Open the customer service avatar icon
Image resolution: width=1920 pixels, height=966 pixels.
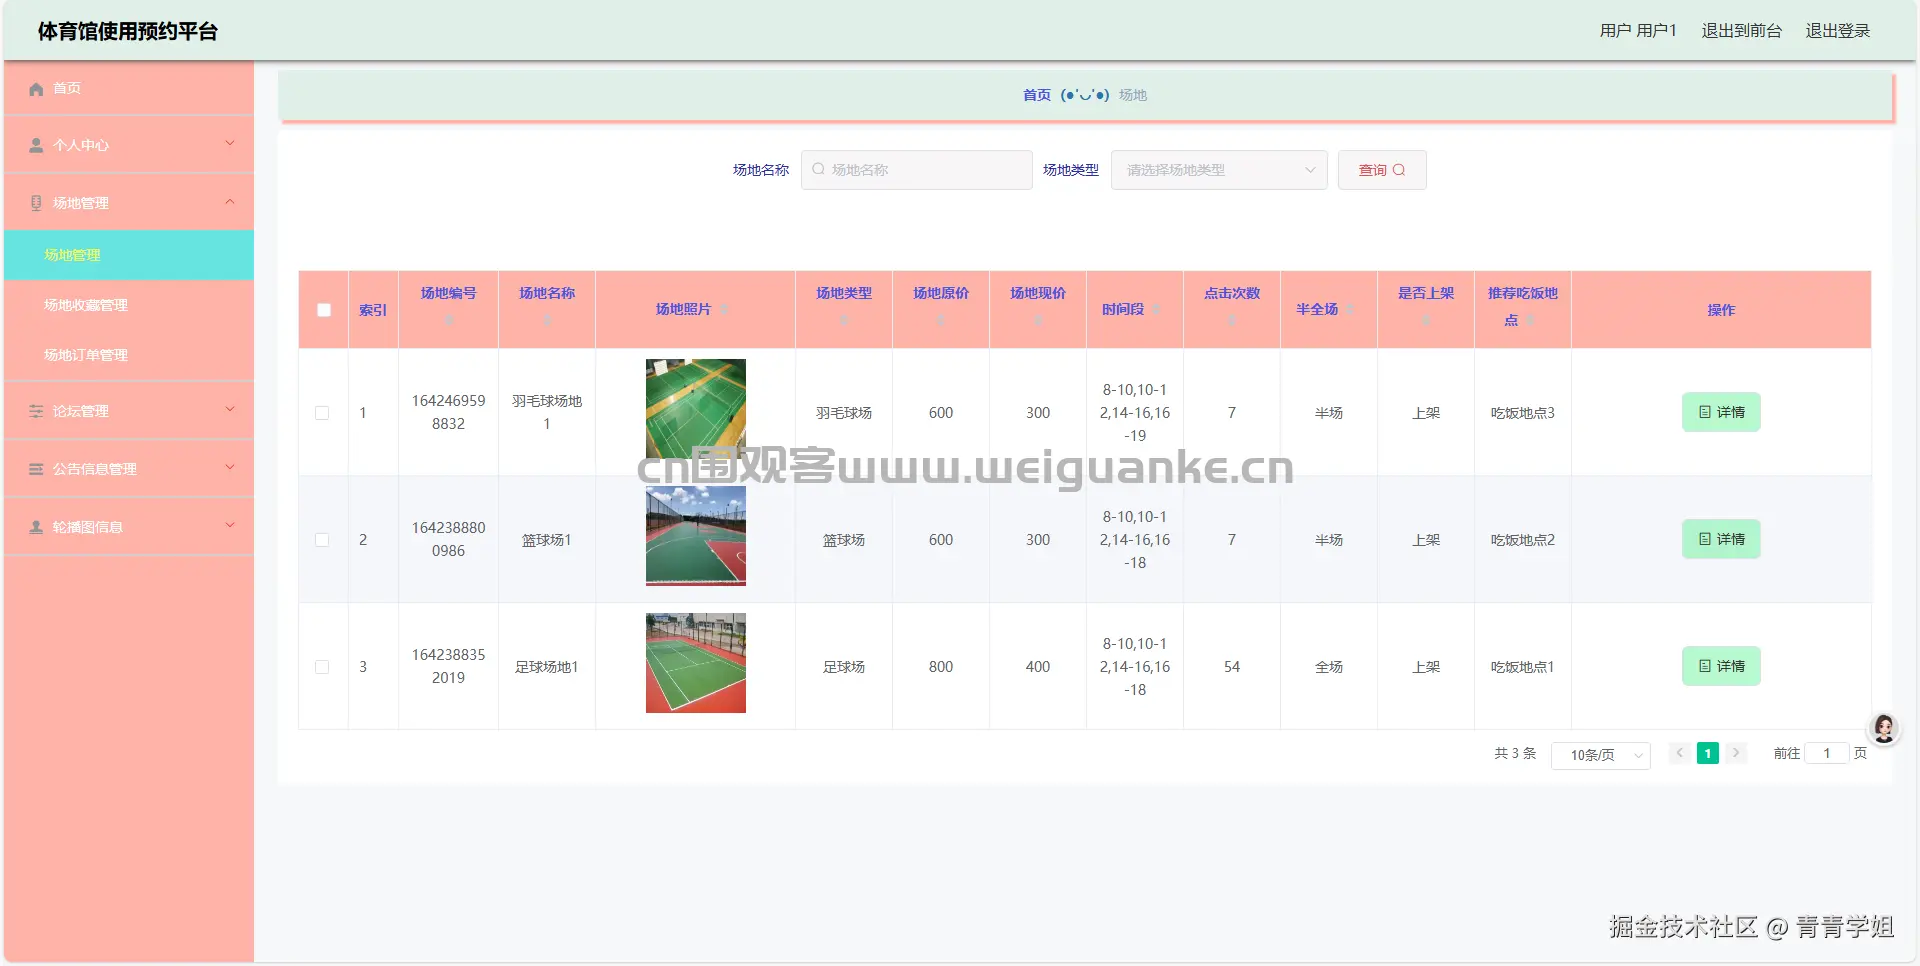[x=1884, y=729]
